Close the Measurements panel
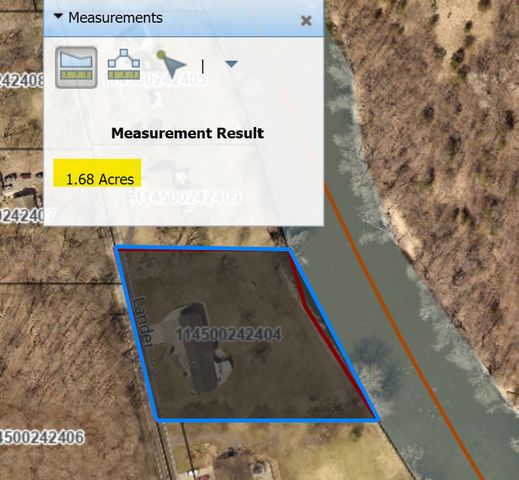Screen dimensions: 519x480 tap(306, 21)
